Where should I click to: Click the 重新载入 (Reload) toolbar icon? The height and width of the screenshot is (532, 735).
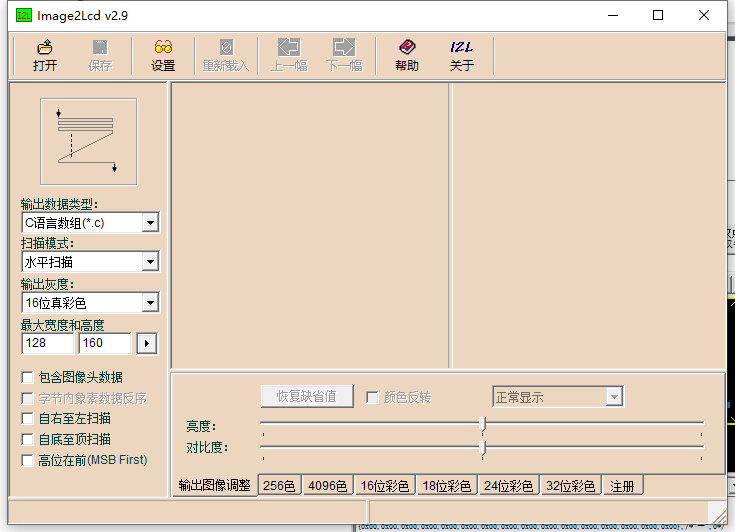(226, 47)
